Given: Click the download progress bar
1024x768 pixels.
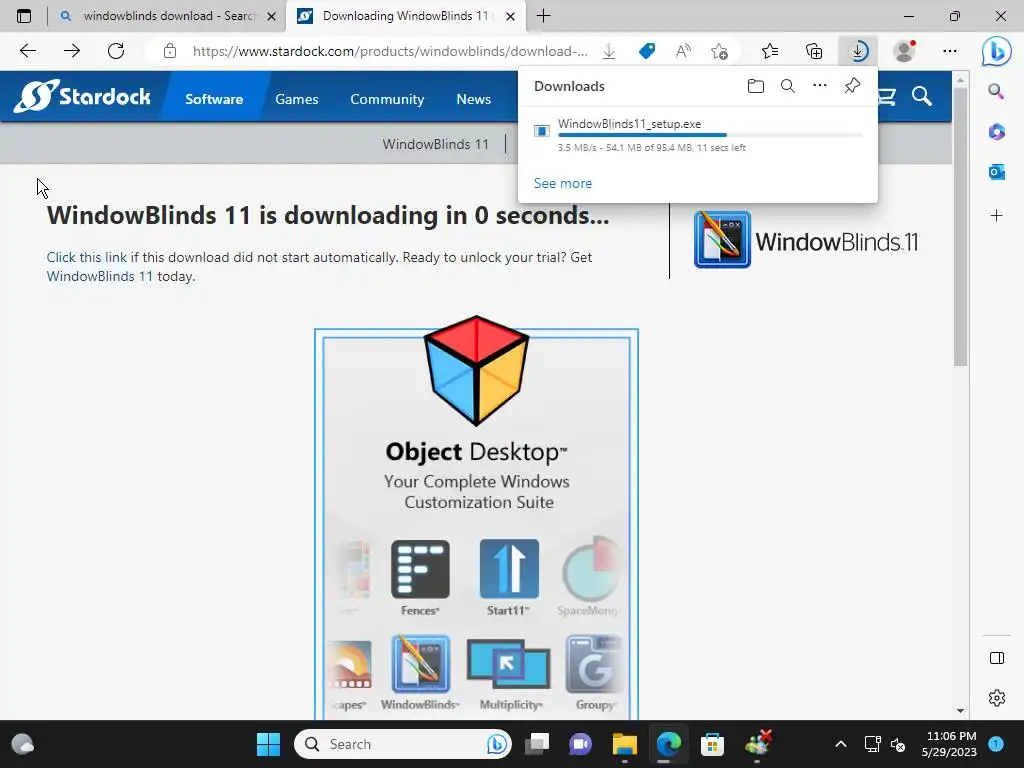Looking at the screenshot, I should click(710, 135).
